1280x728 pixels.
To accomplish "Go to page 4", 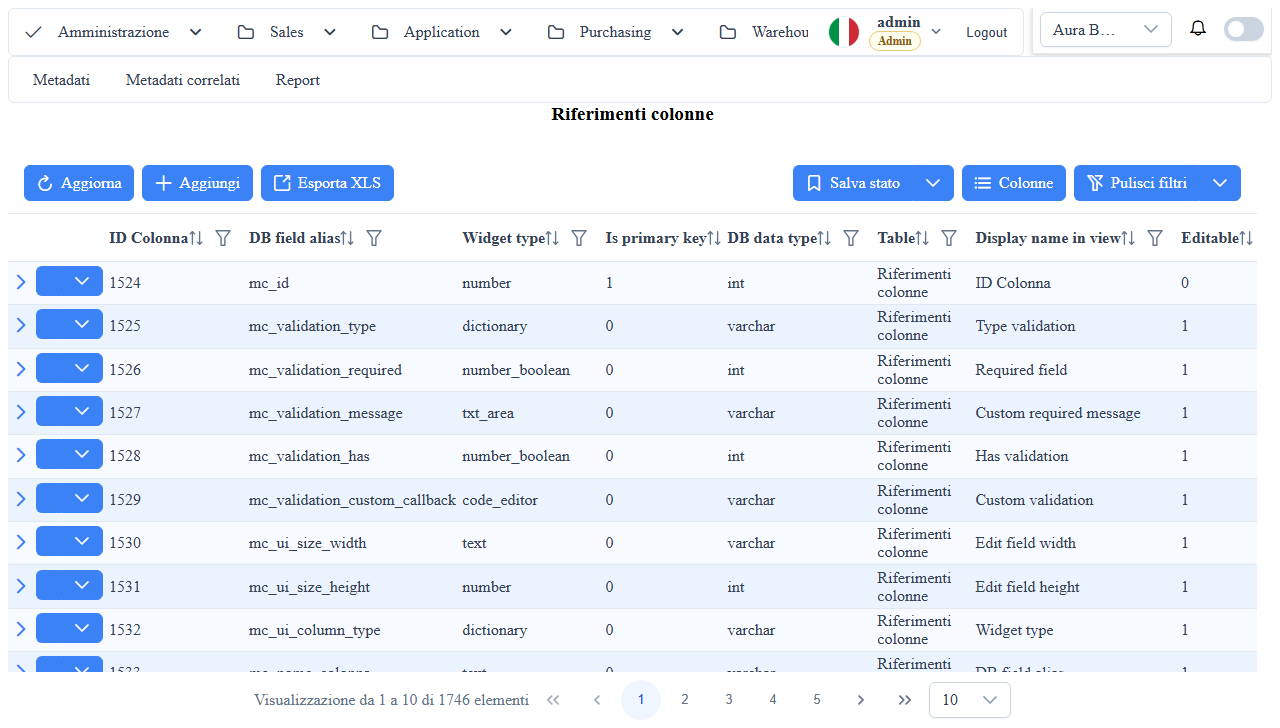I will click(773, 700).
